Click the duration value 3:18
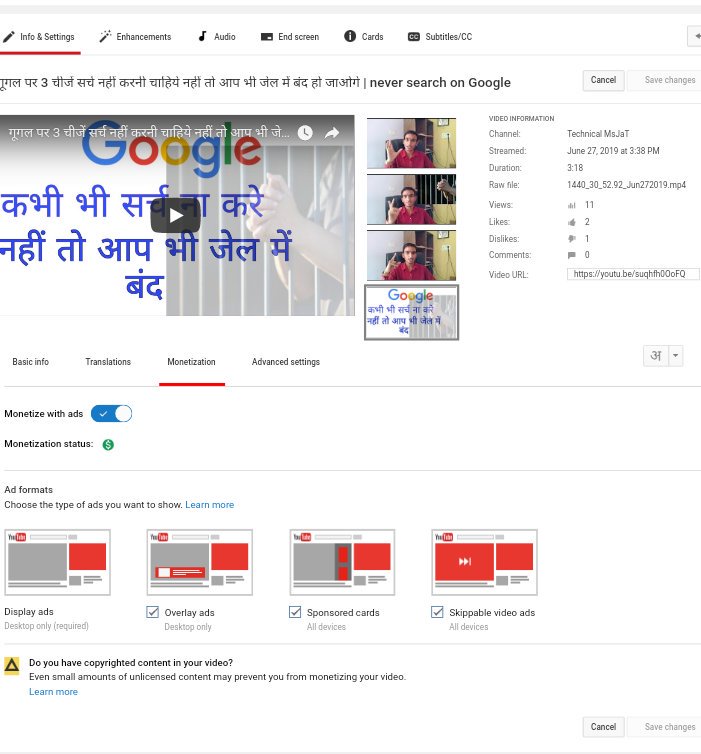The width and height of the screenshot is (701, 754). point(575,168)
